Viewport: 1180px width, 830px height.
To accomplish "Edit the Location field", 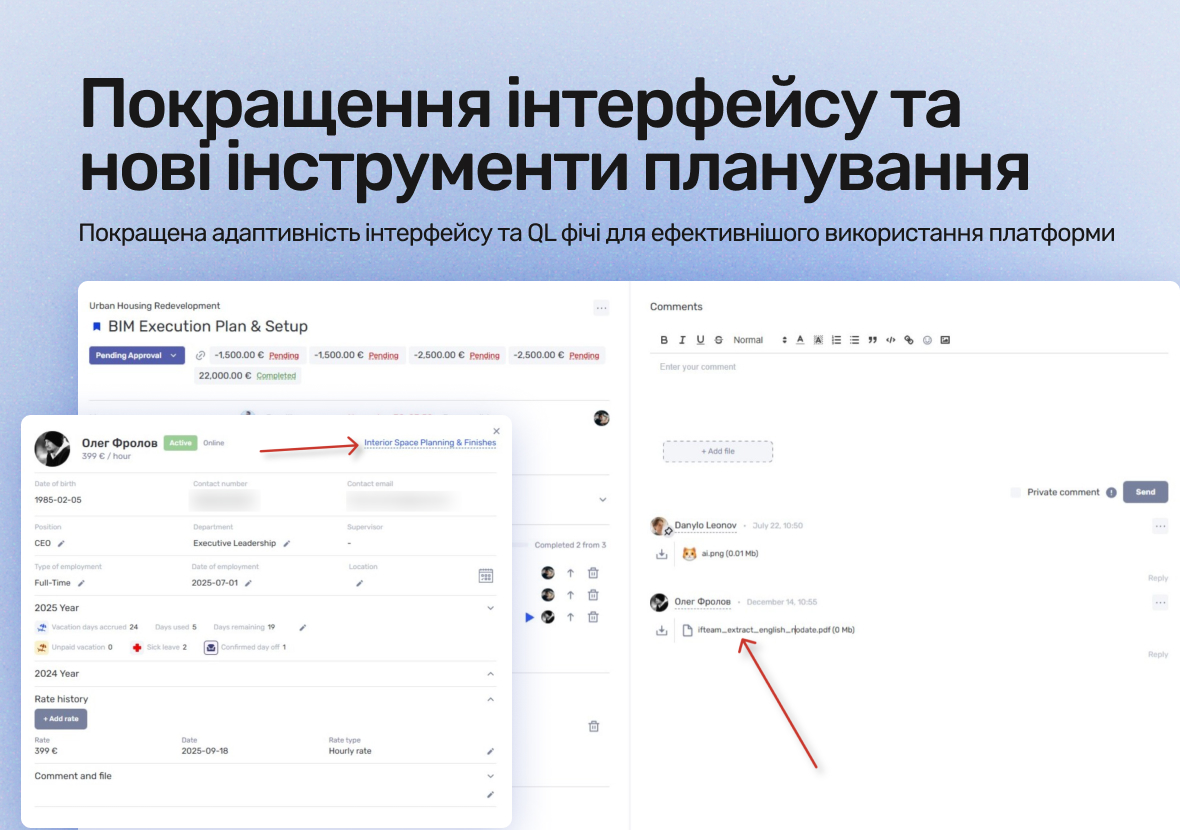I will point(360,583).
